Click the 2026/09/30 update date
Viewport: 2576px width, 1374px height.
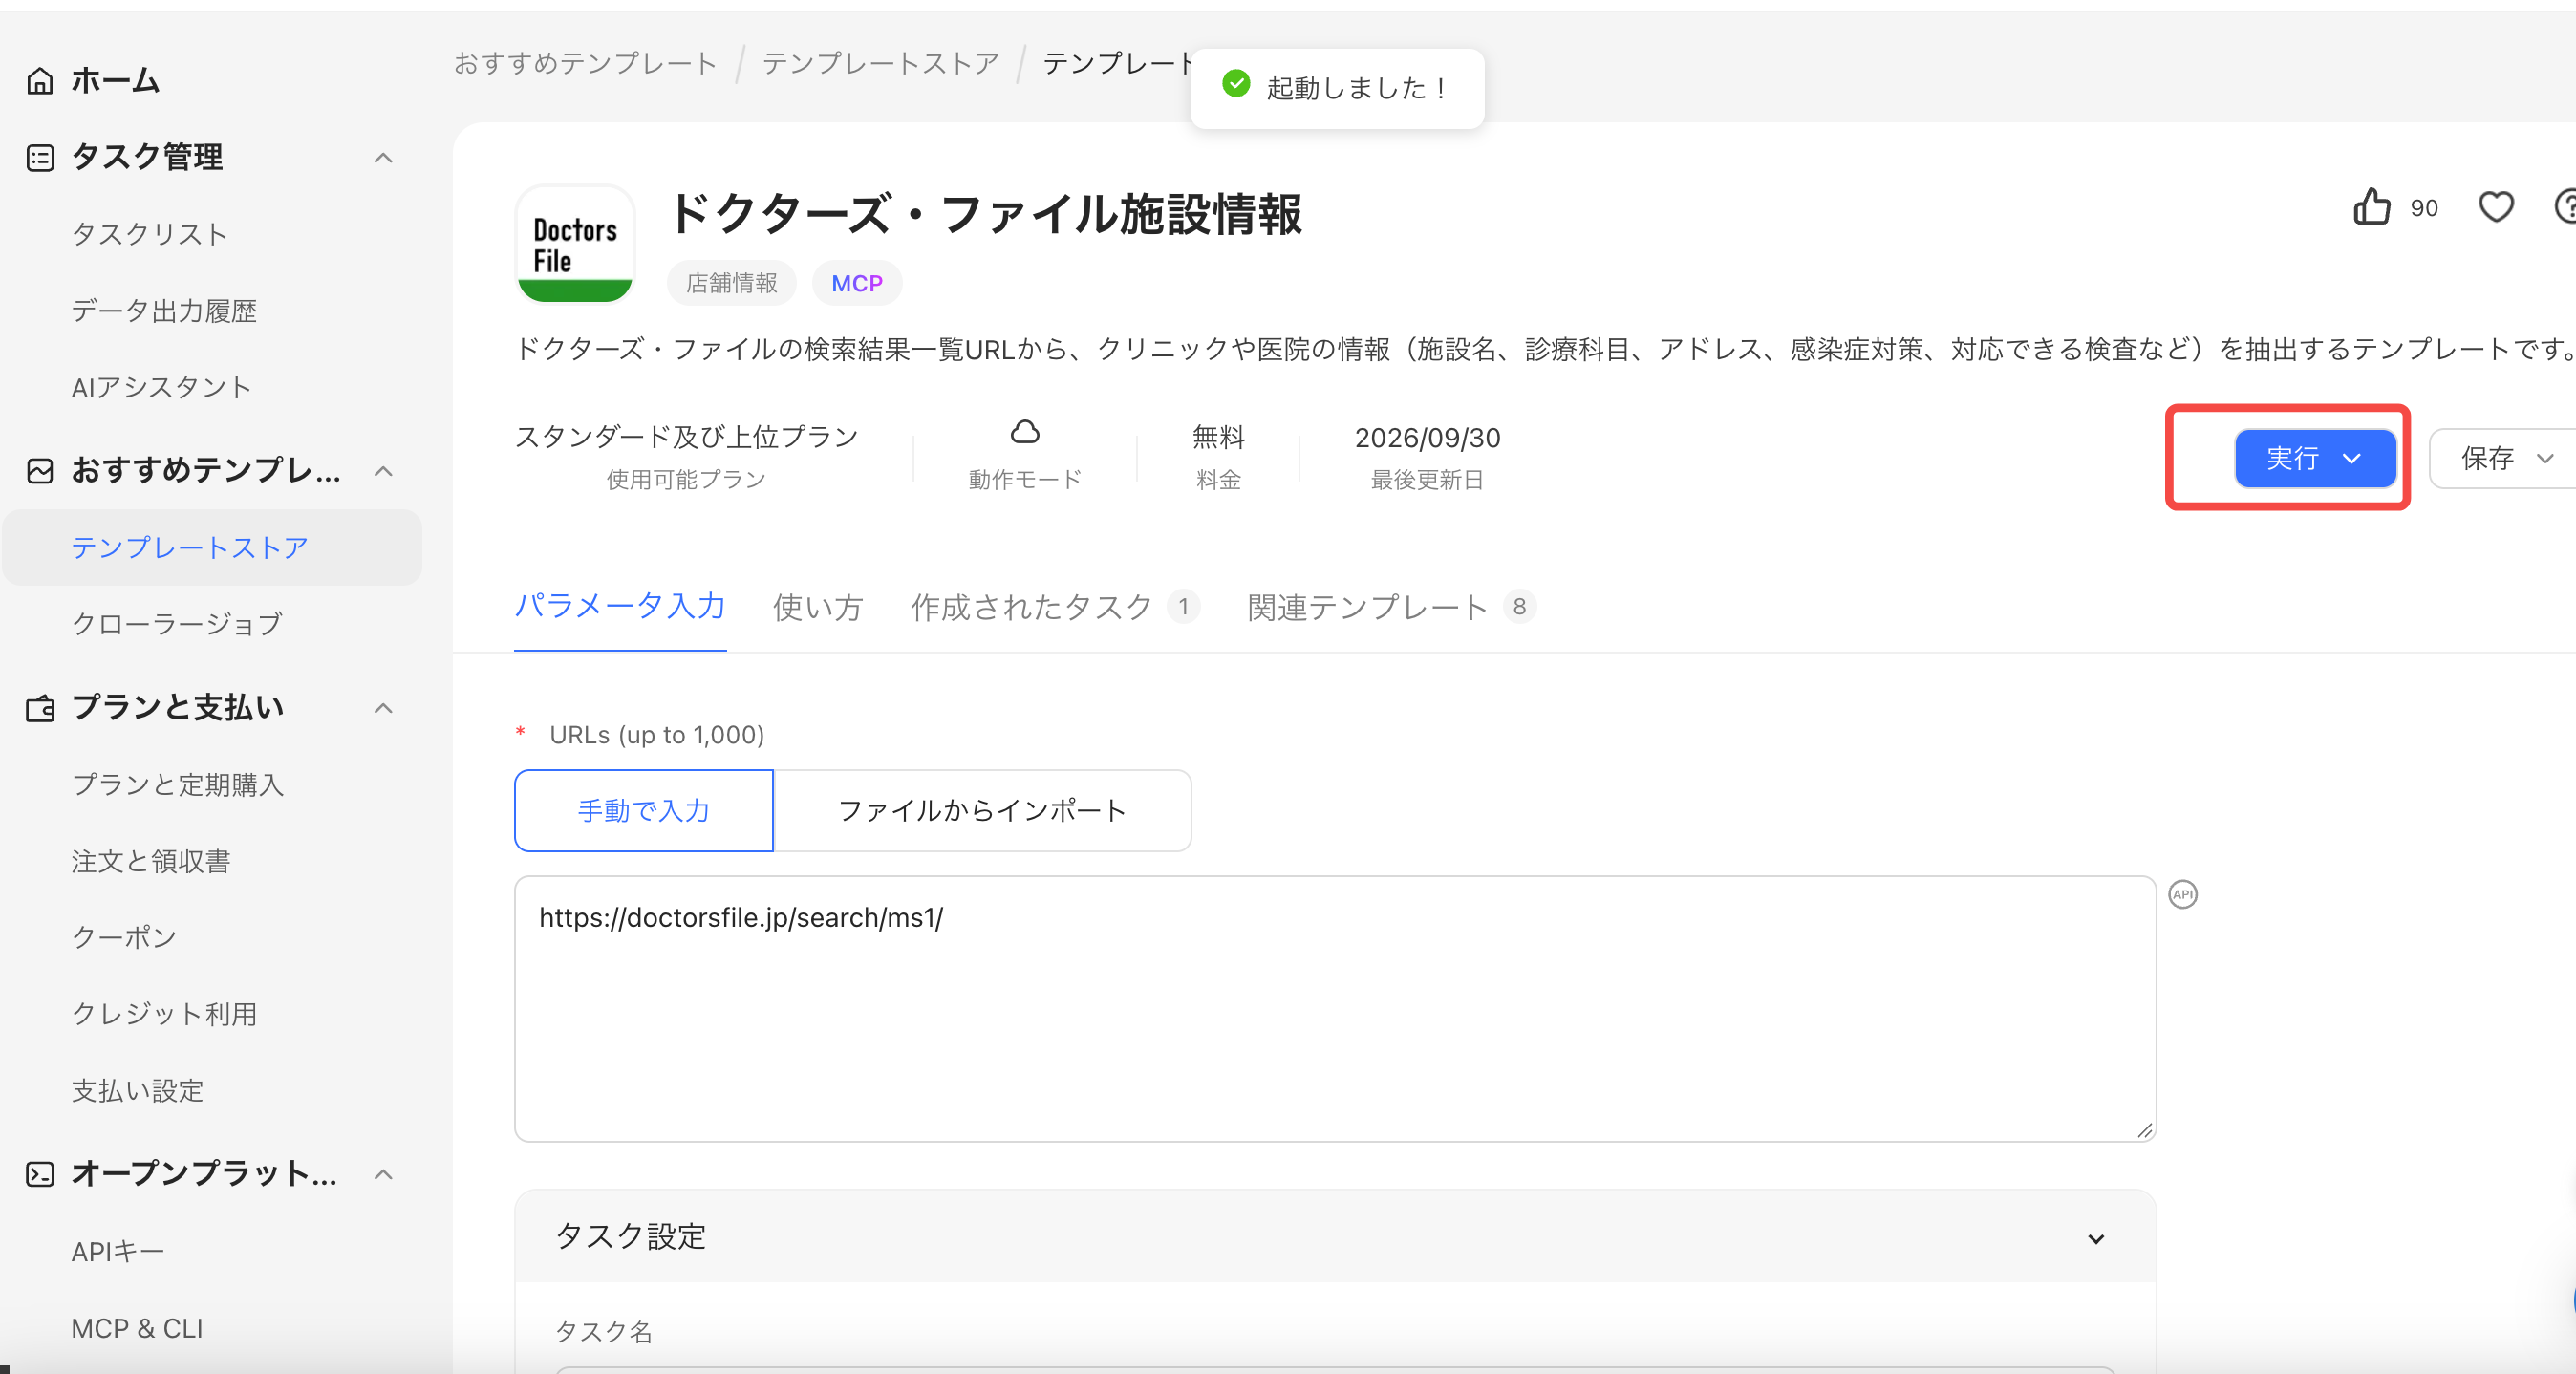click(1427, 437)
